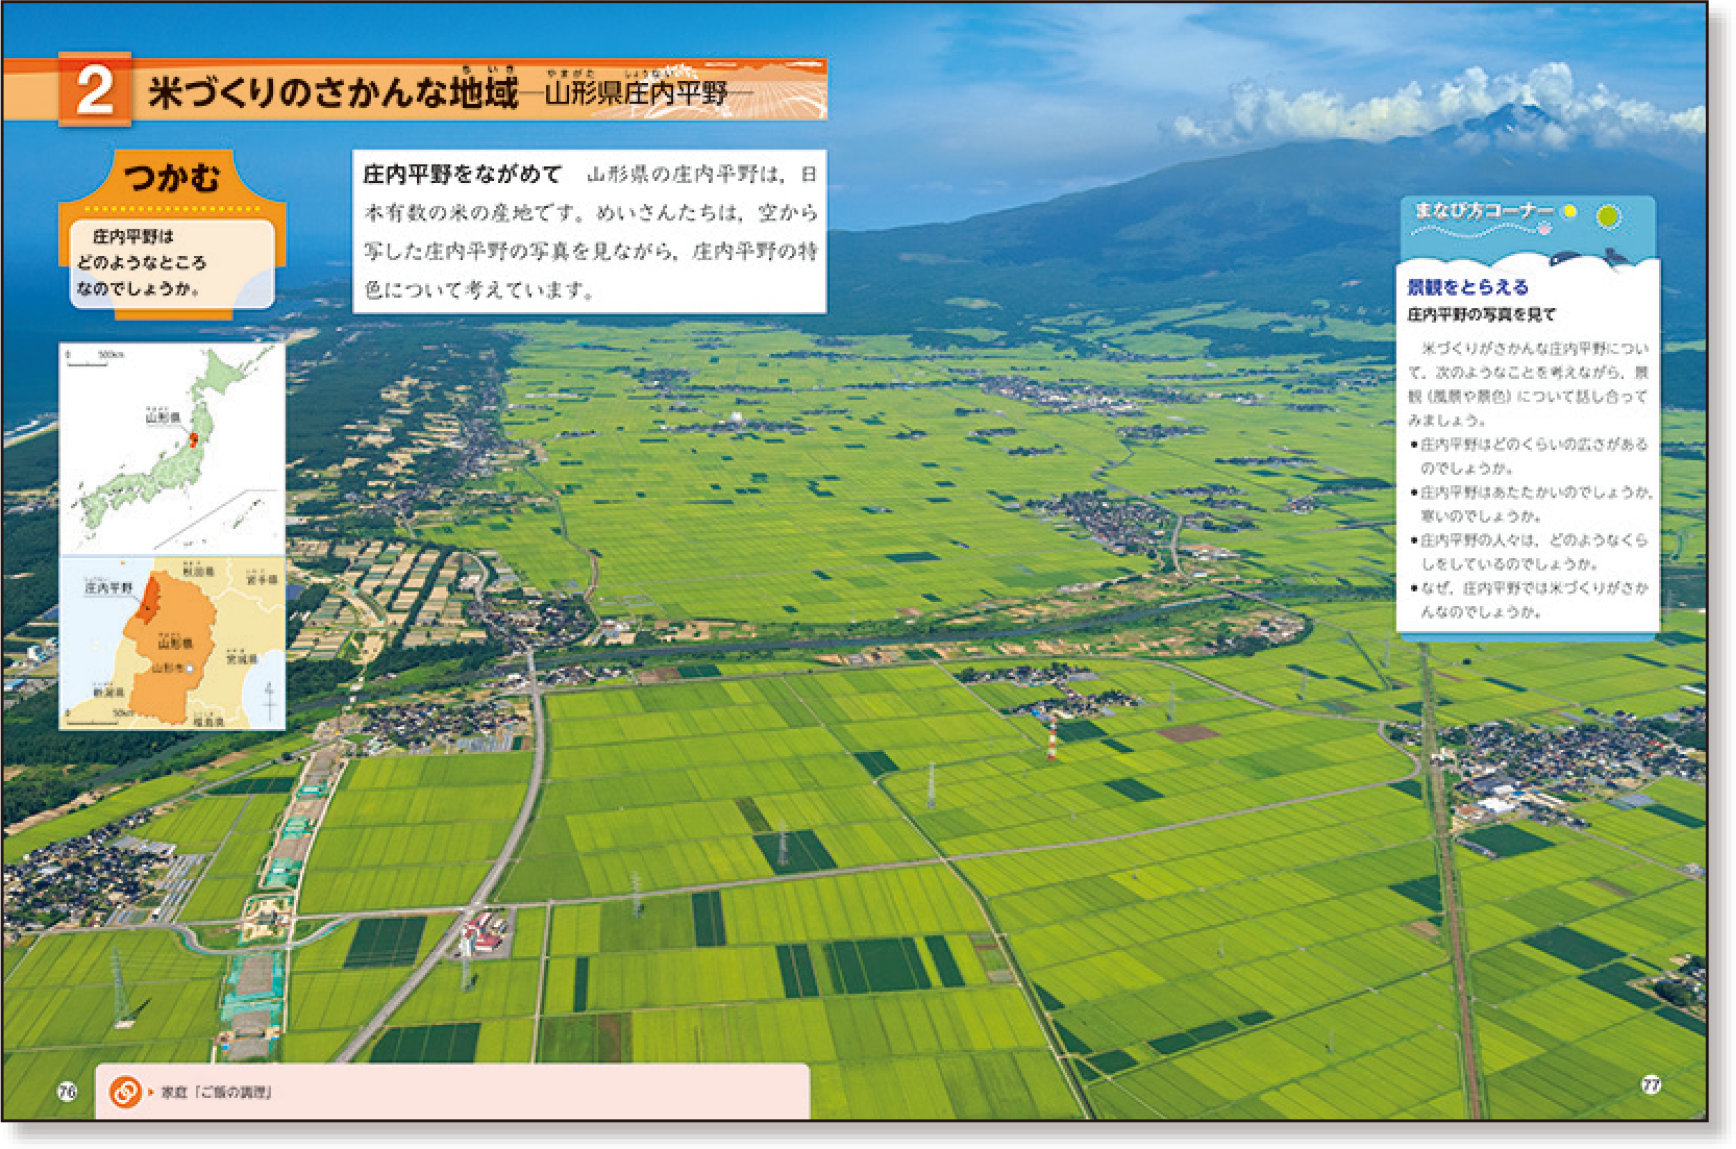This screenshot has height=1149, width=1736.
Task: Click the つかむ orange tab label
Action: tap(172, 178)
